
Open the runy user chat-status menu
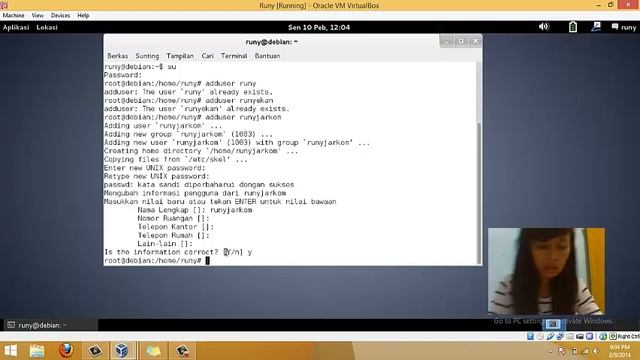[x=624, y=27]
